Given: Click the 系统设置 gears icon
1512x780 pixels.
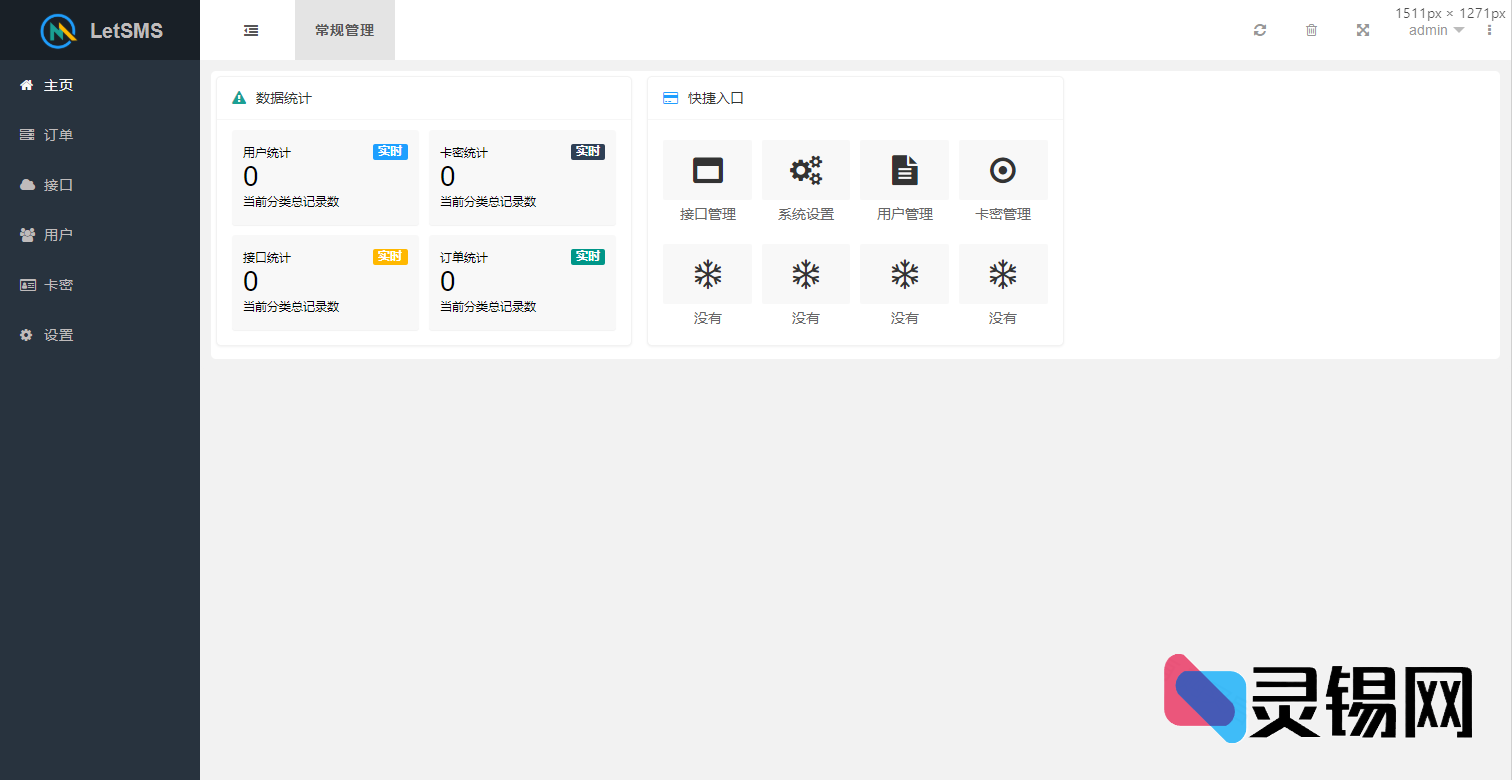Looking at the screenshot, I should tap(805, 171).
